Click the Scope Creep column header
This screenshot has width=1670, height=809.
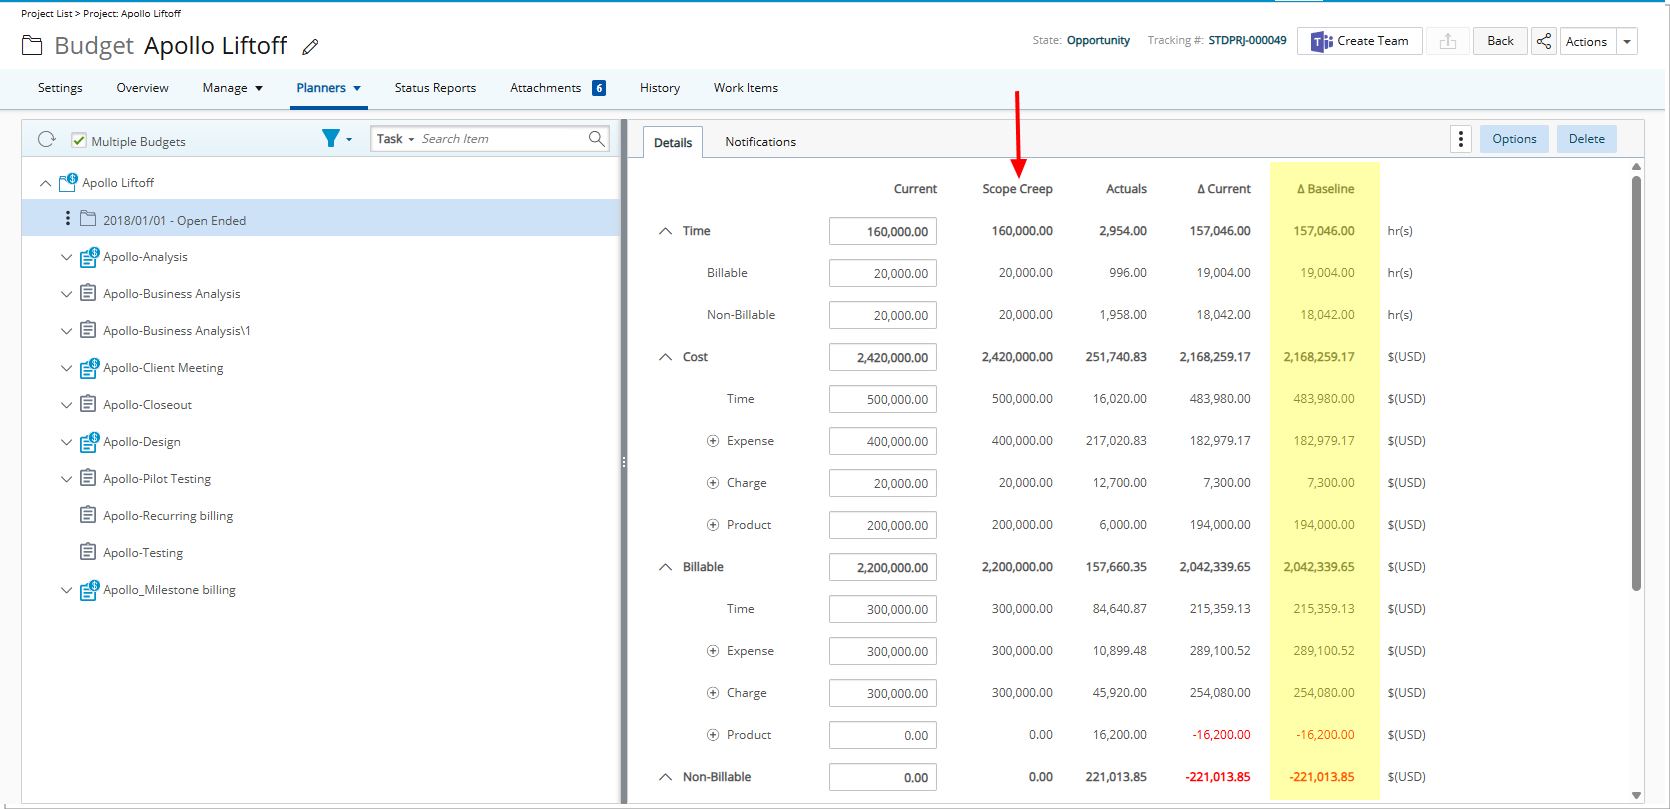pos(1017,189)
